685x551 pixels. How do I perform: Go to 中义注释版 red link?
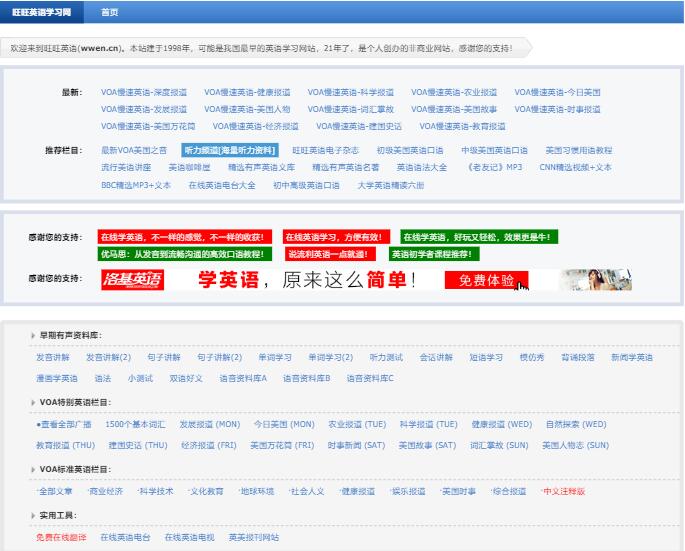[563, 491]
